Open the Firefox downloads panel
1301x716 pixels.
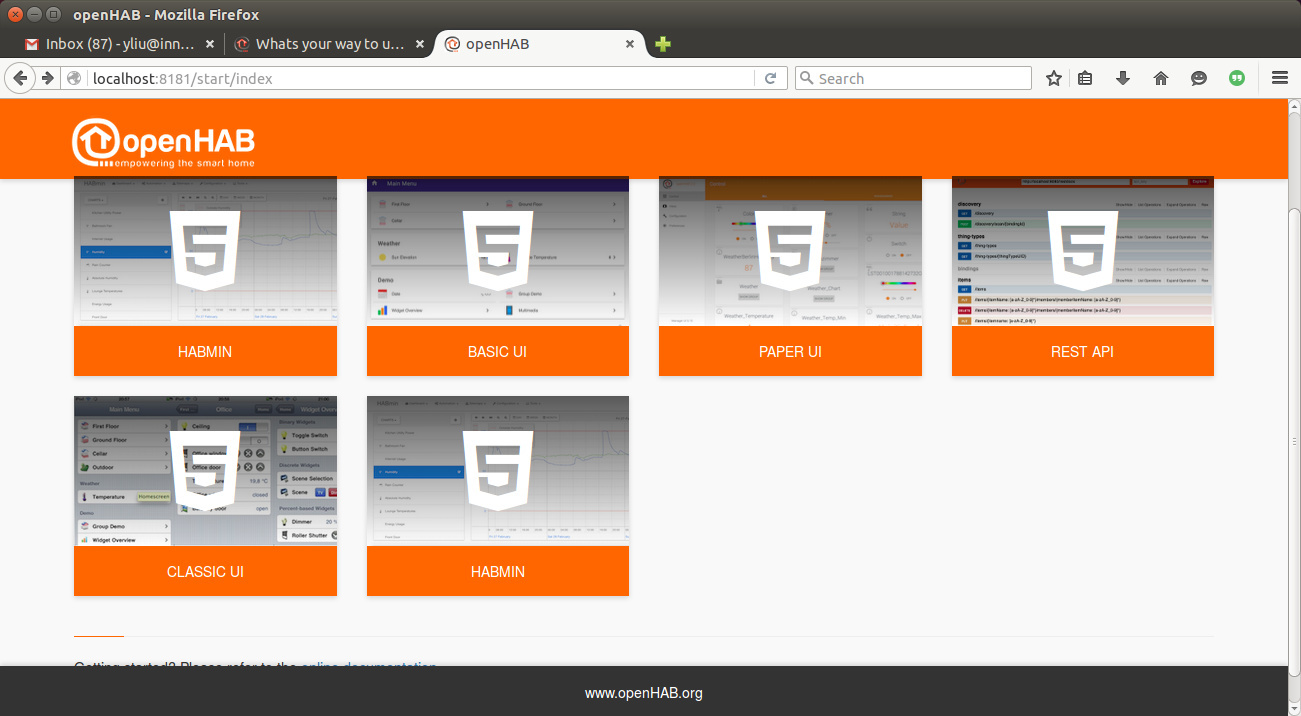pyautogui.click(x=1122, y=78)
